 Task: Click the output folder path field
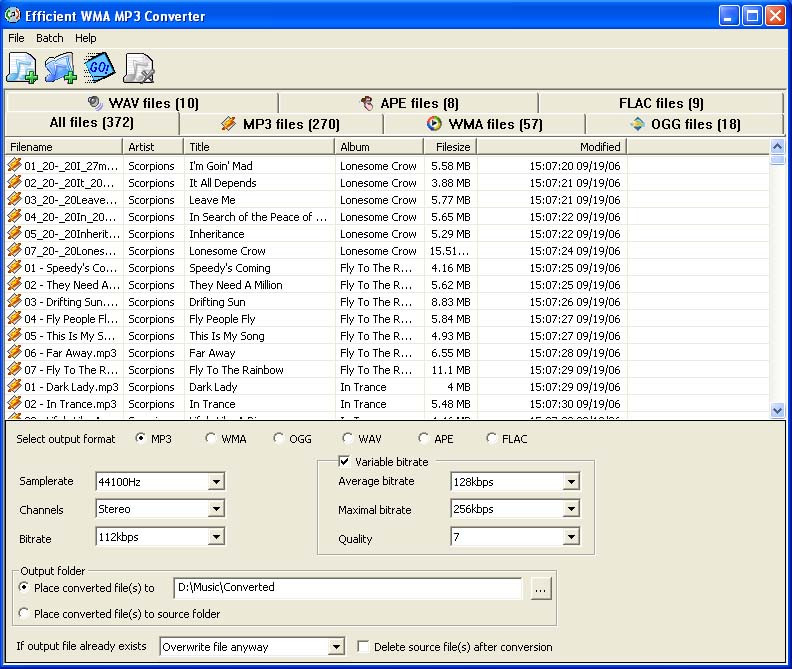pyautogui.click(x=348, y=587)
